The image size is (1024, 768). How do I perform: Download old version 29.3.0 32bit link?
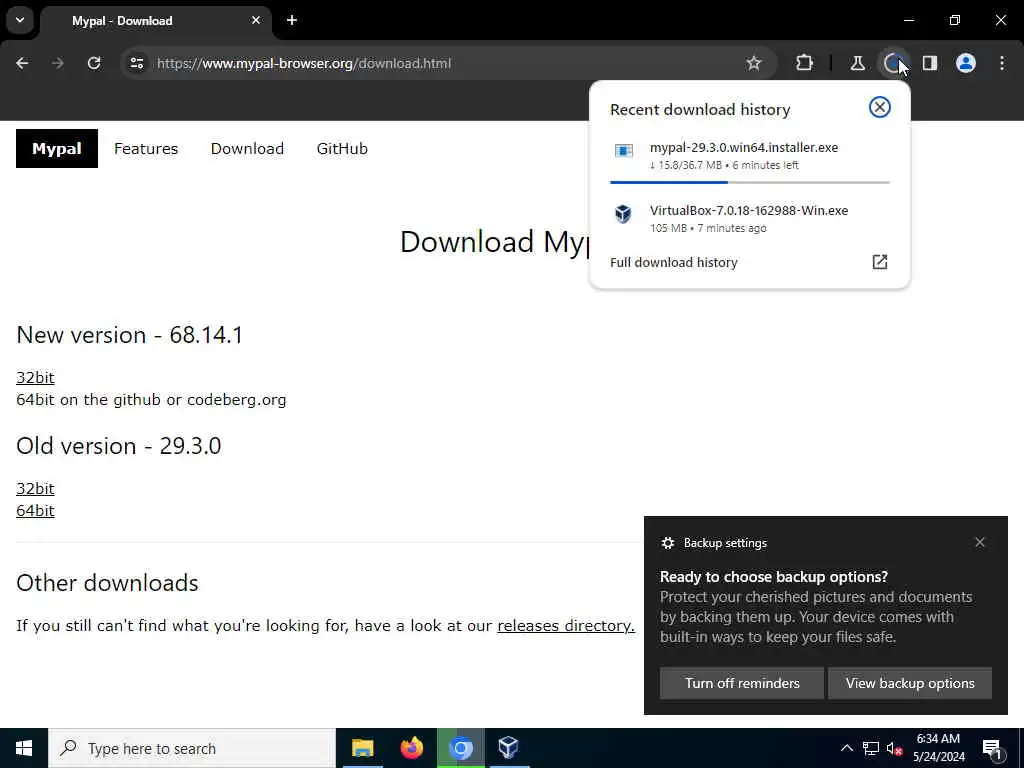[35, 488]
